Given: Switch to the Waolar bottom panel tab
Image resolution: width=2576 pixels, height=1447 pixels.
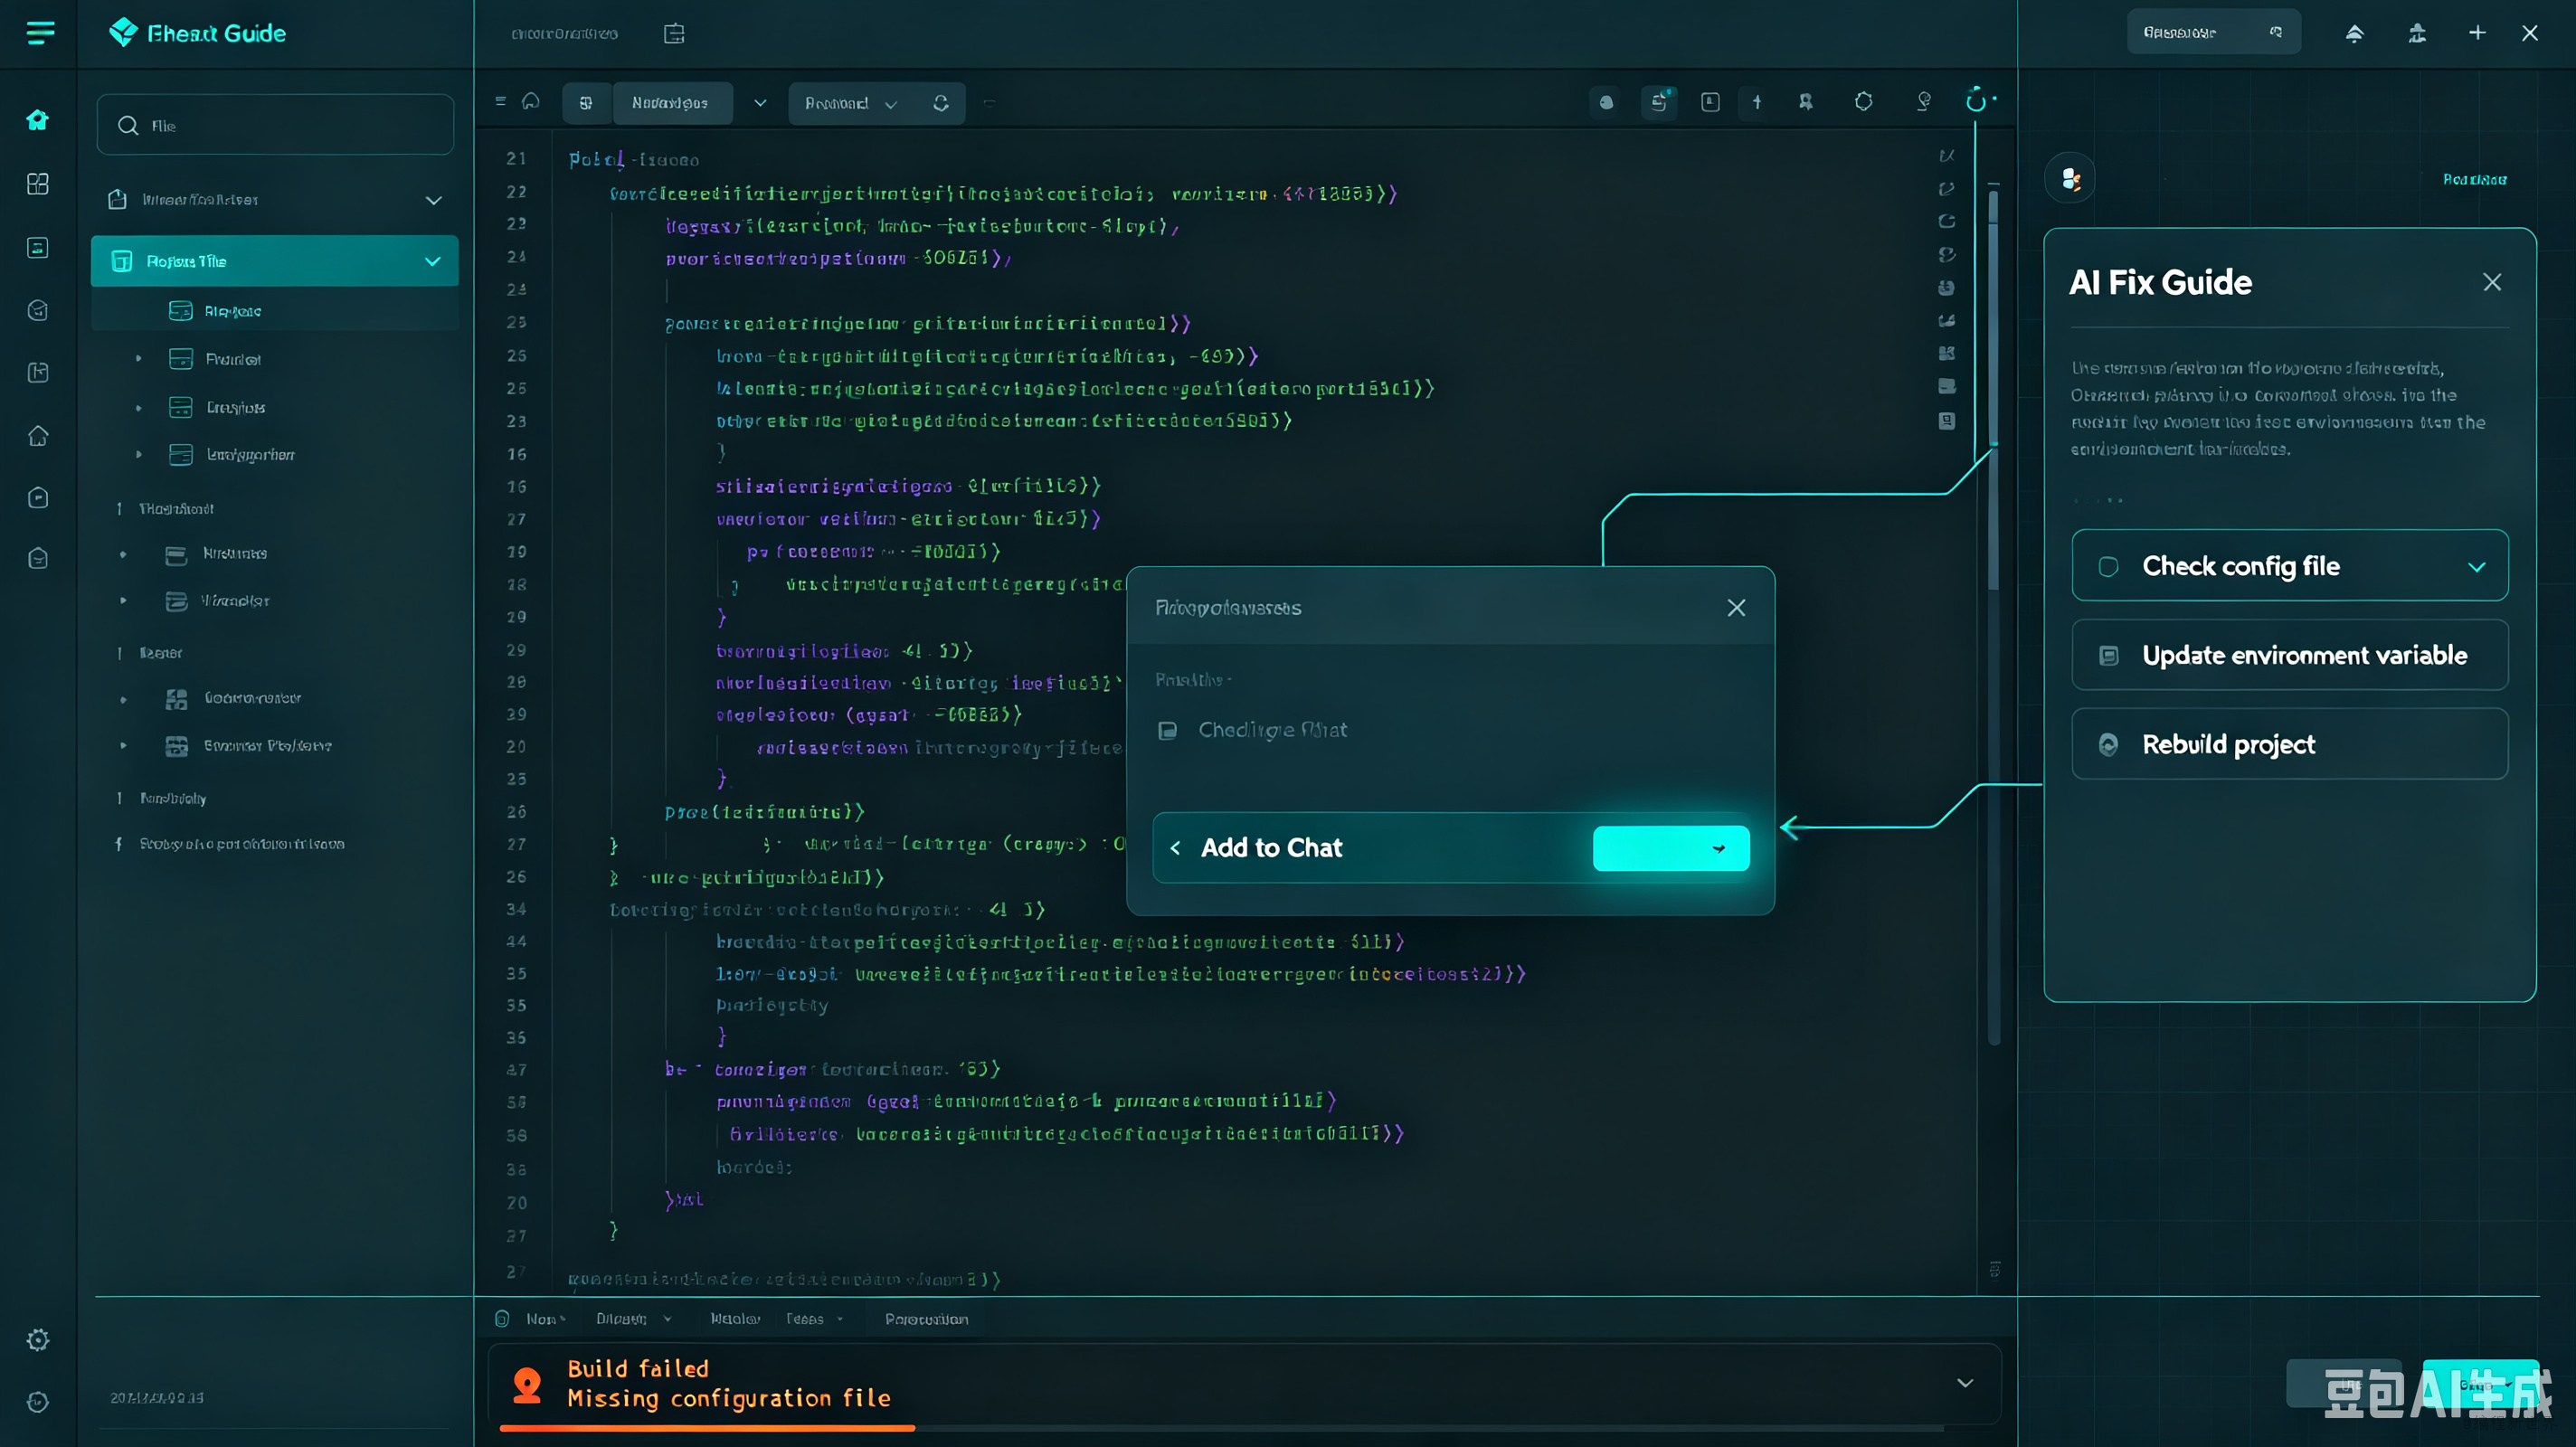Looking at the screenshot, I should 735,1319.
